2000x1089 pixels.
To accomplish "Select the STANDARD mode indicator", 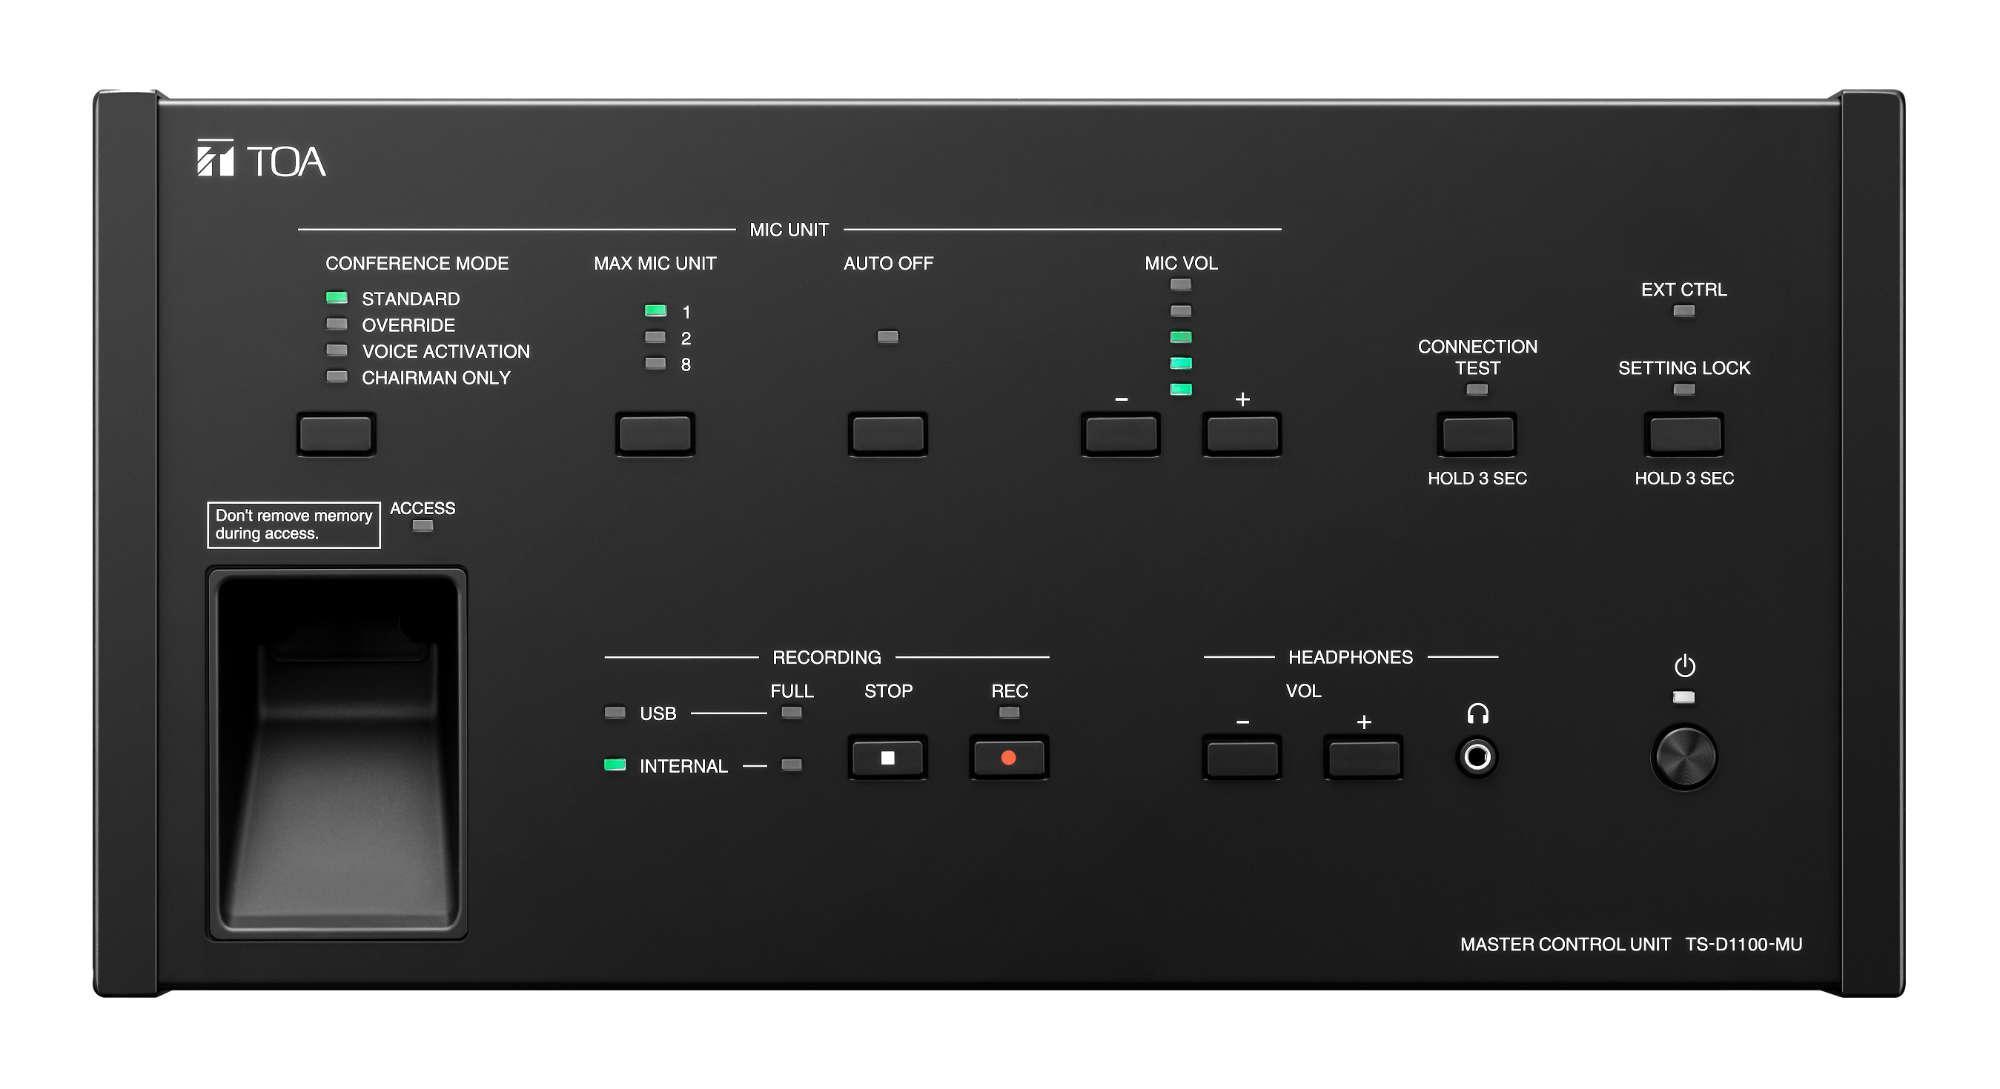I will tap(334, 298).
